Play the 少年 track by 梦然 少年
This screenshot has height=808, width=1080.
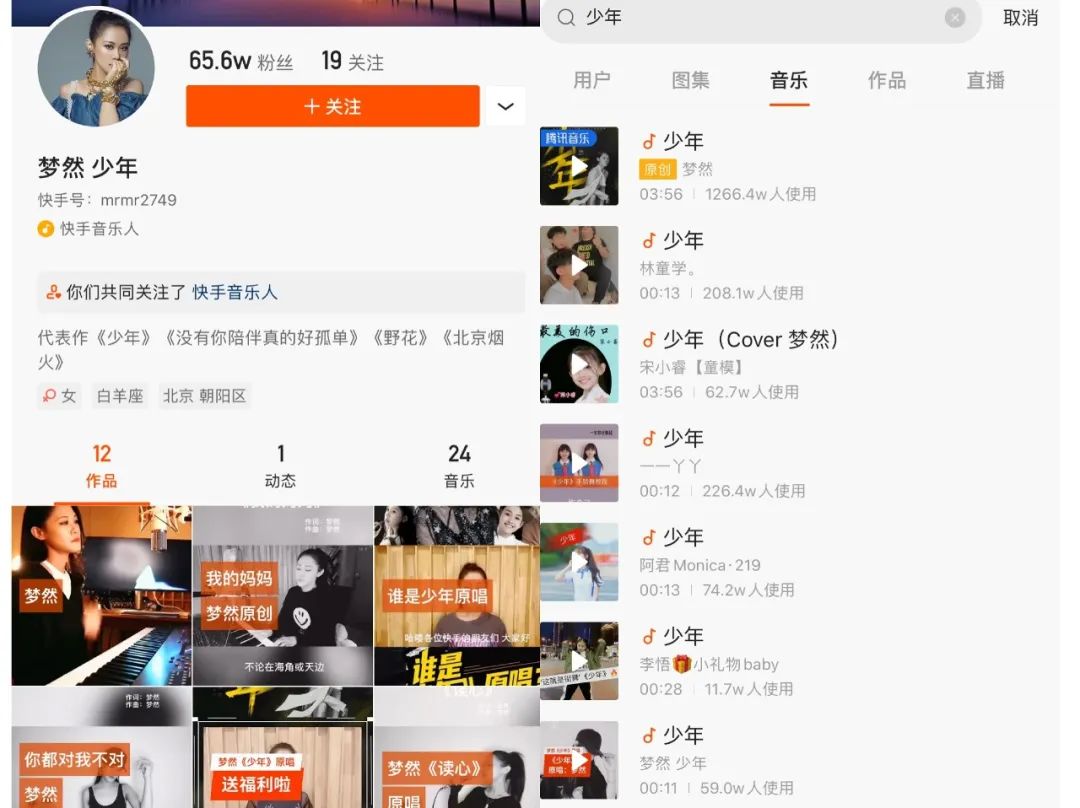pos(579,760)
